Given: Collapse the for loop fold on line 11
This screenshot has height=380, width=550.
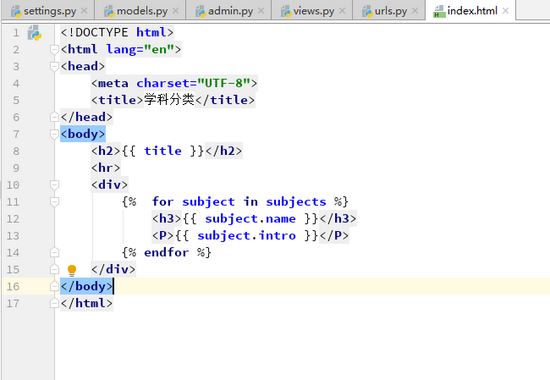Looking at the screenshot, I should [54, 202].
